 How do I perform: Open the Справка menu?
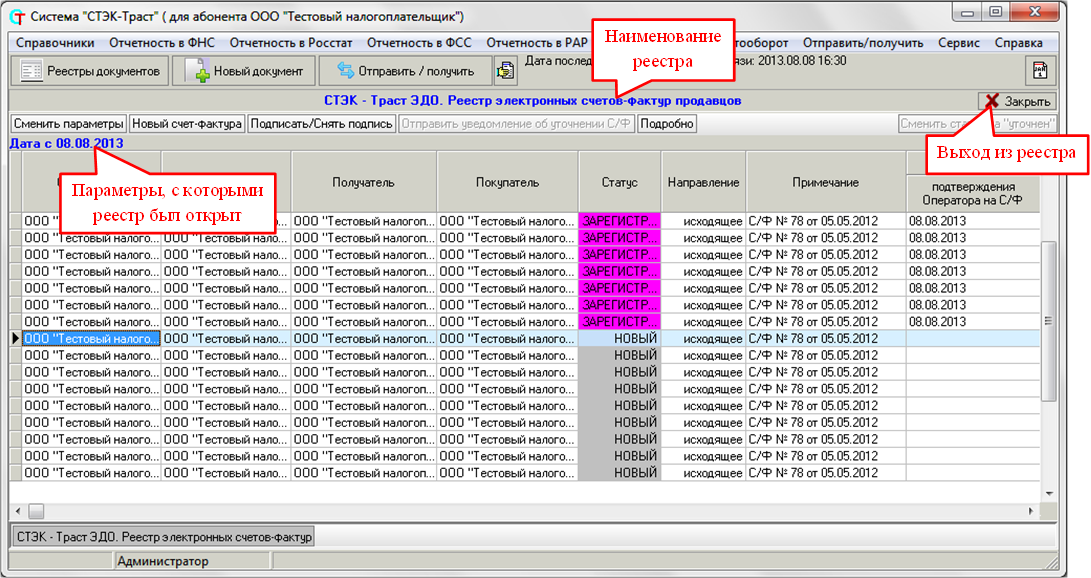click(1019, 42)
